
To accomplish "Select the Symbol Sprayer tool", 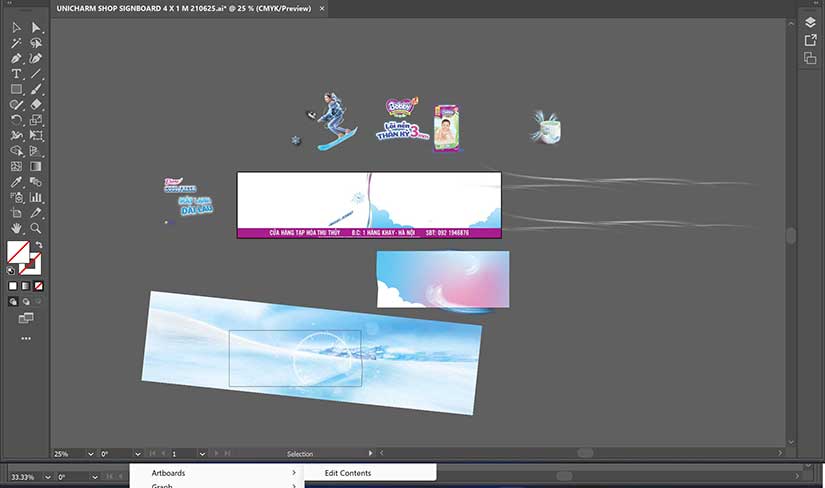I will coord(16,197).
